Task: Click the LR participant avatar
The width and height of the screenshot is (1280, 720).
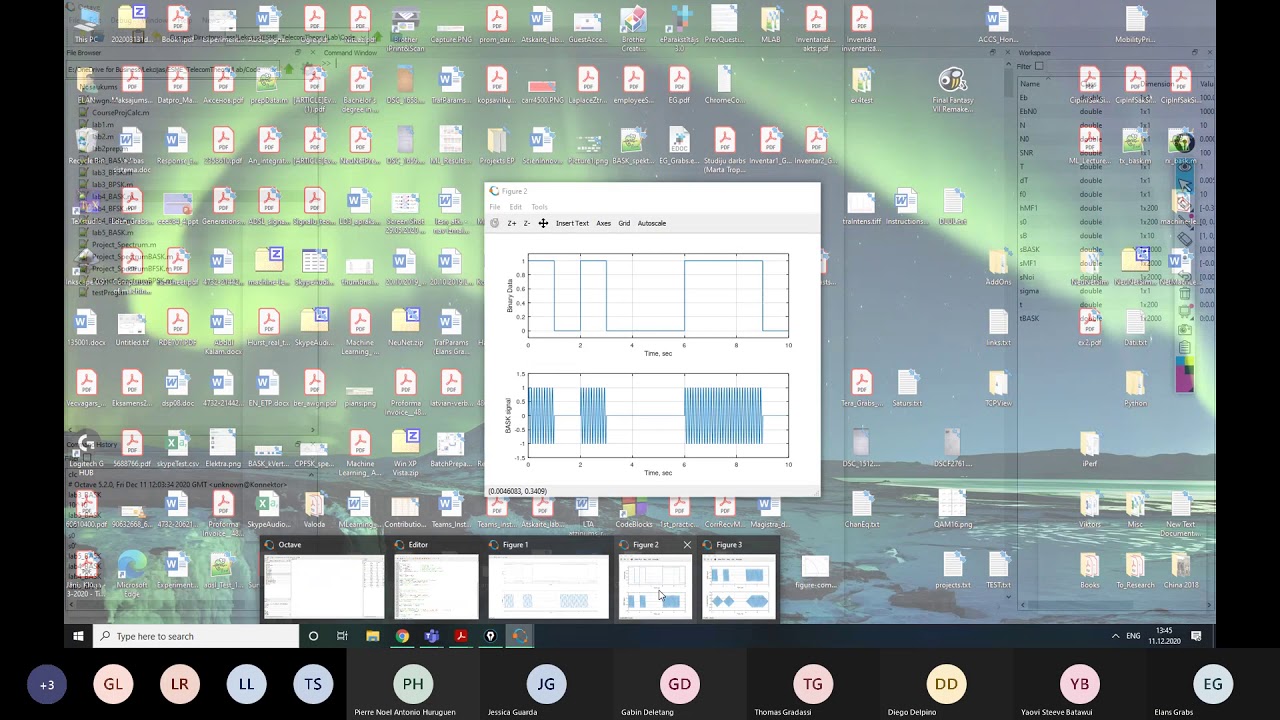Action: 180,685
